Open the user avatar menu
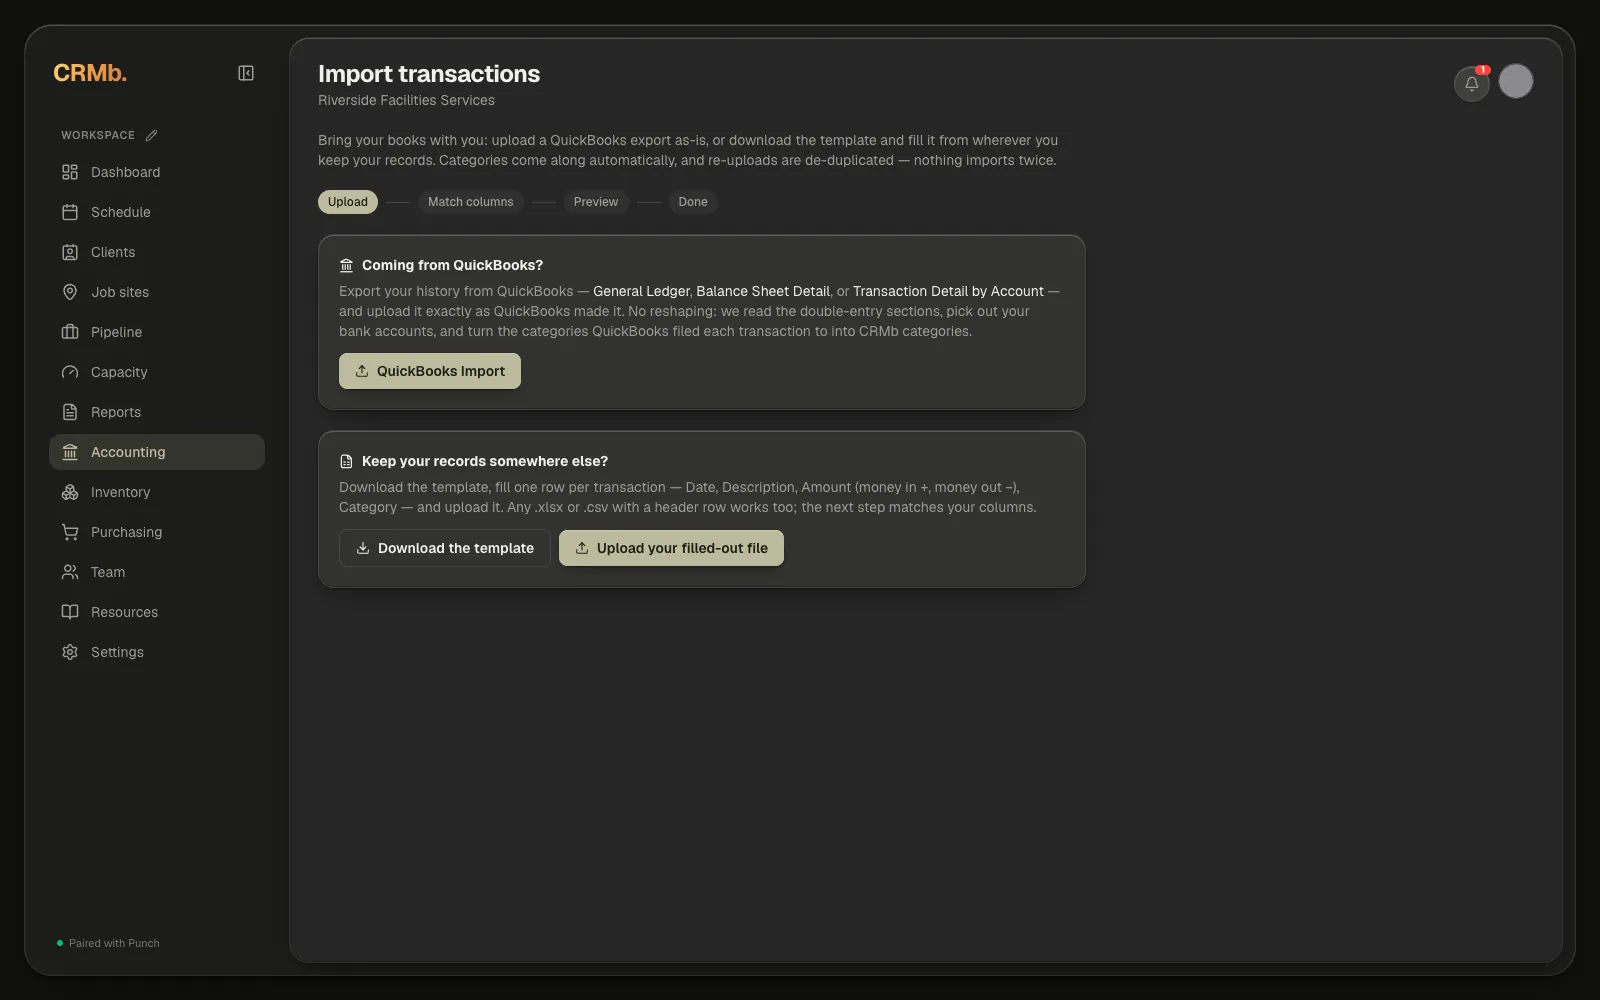 coord(1516,81)
